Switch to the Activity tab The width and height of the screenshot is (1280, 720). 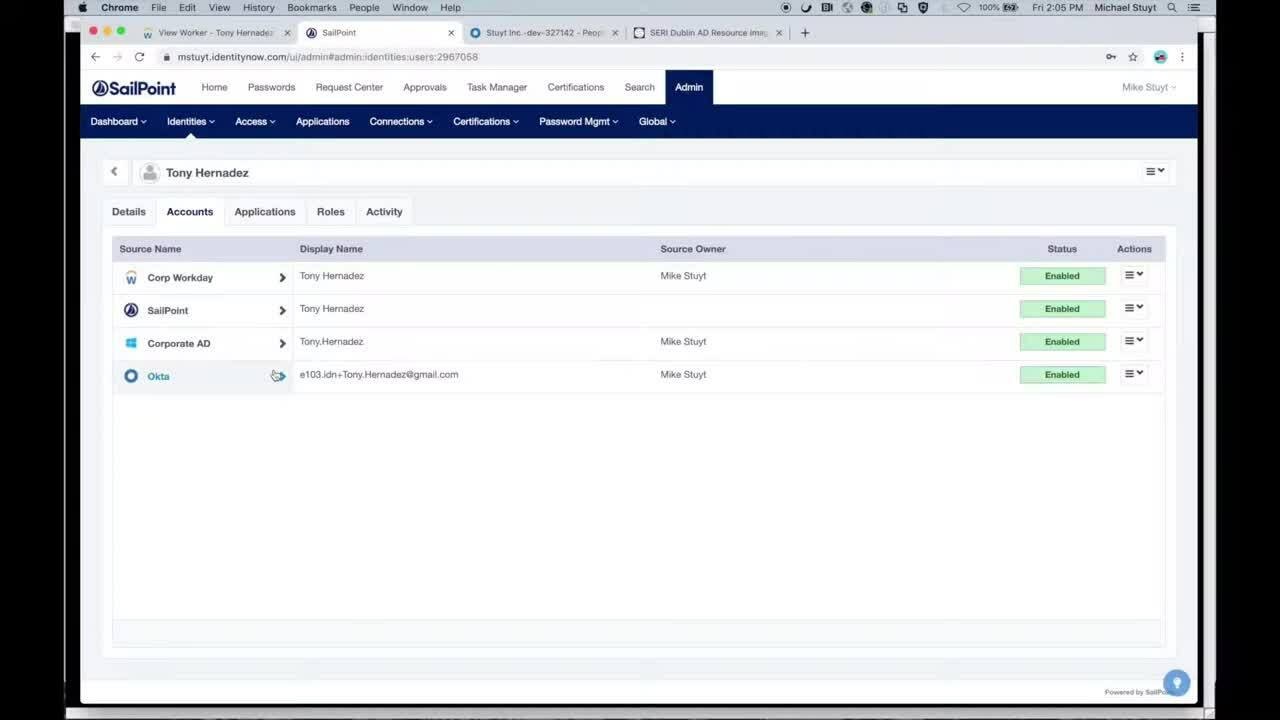pos(384,212)
